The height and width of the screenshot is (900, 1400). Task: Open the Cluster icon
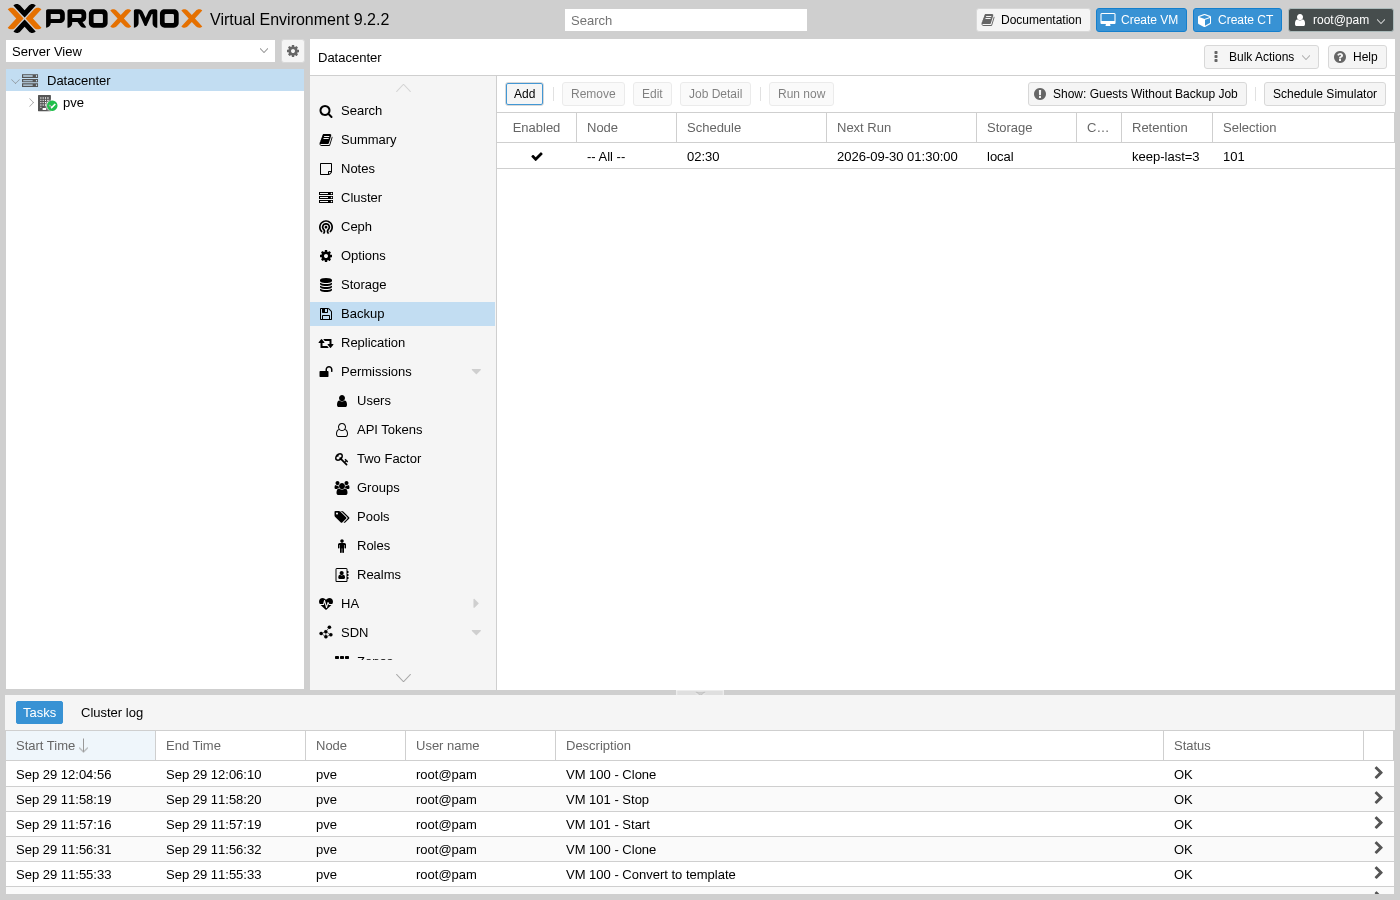click(x=326, y=198)
